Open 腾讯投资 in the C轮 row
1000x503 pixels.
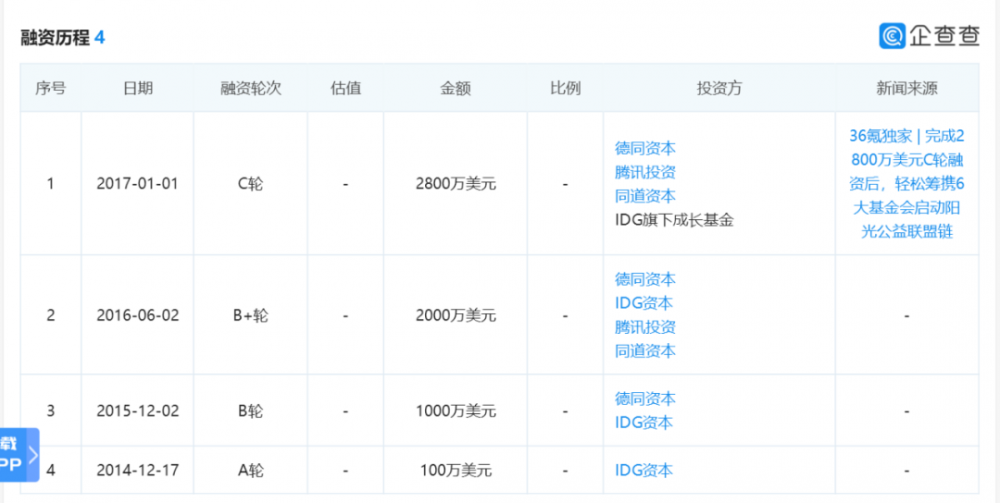(x=645, y=172)
